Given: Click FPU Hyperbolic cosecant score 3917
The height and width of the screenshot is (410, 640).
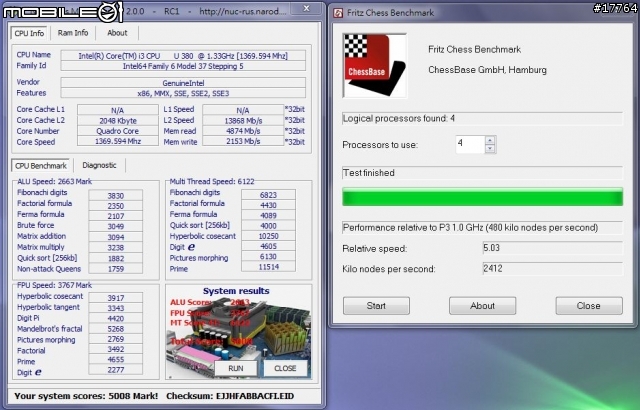Looking at the screenshot, I should coord(116,298).
